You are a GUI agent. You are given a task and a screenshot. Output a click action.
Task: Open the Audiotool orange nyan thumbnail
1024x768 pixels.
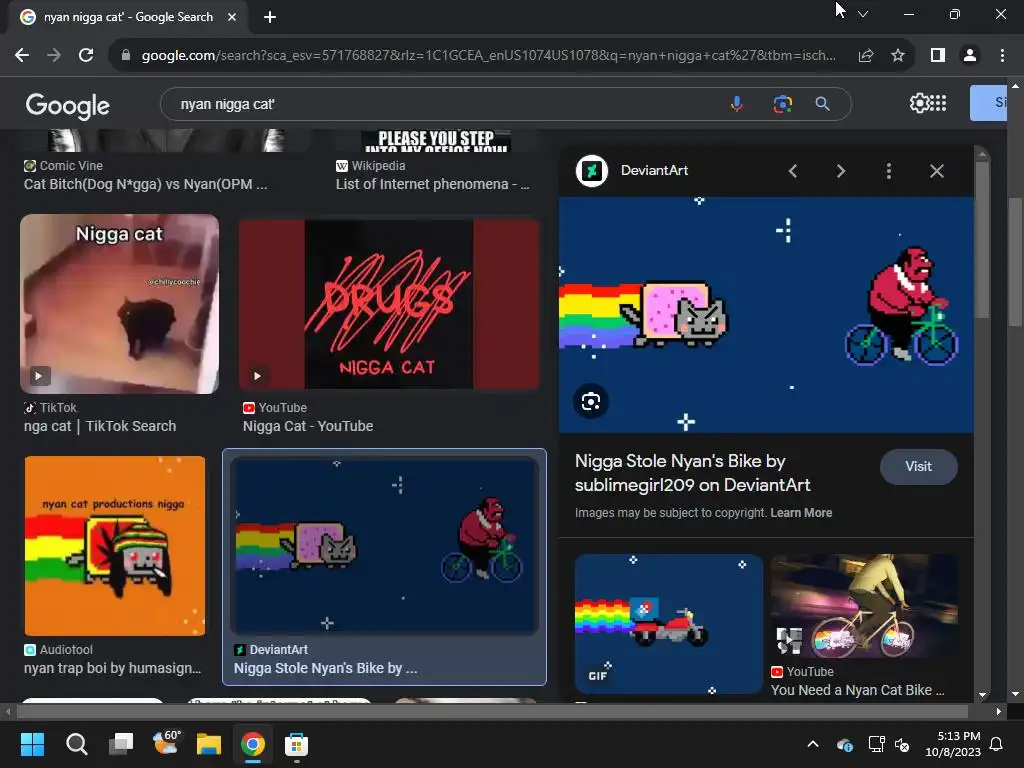[x=115, y=546]
